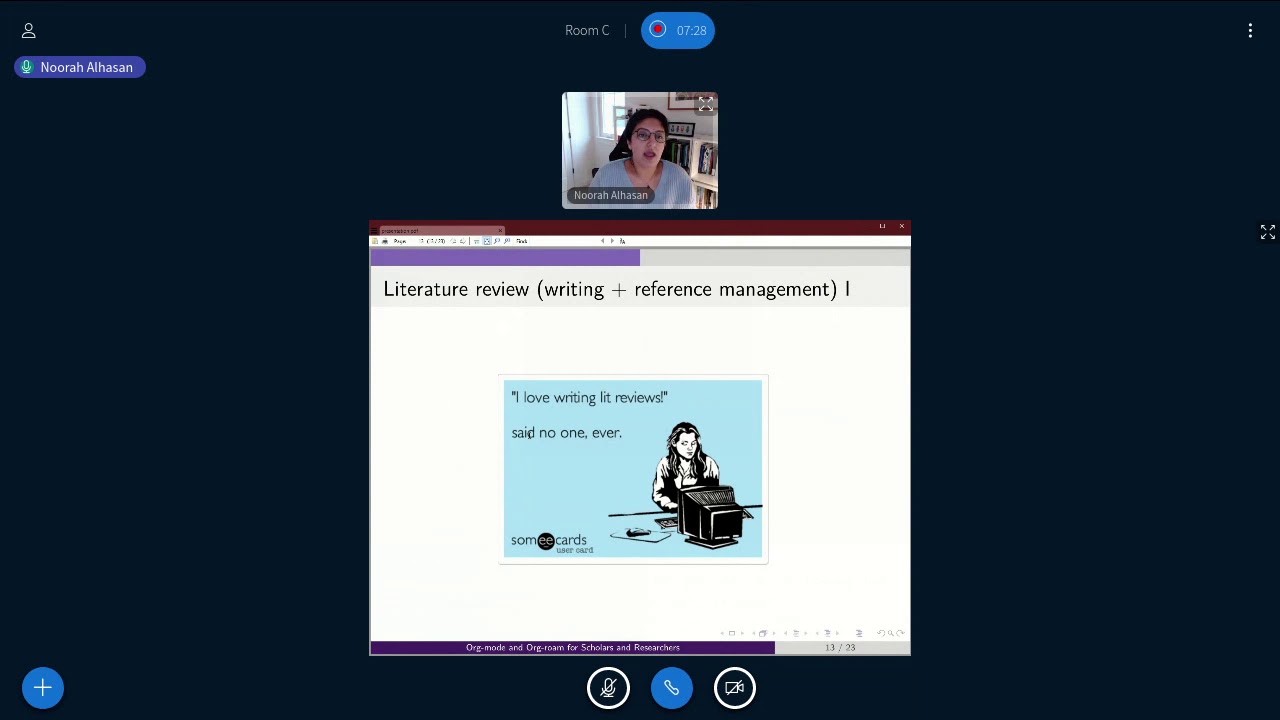The image size is (1280, 720).
Task: Click the slide counter 13 / 23
Action: (x=840, y=648)
